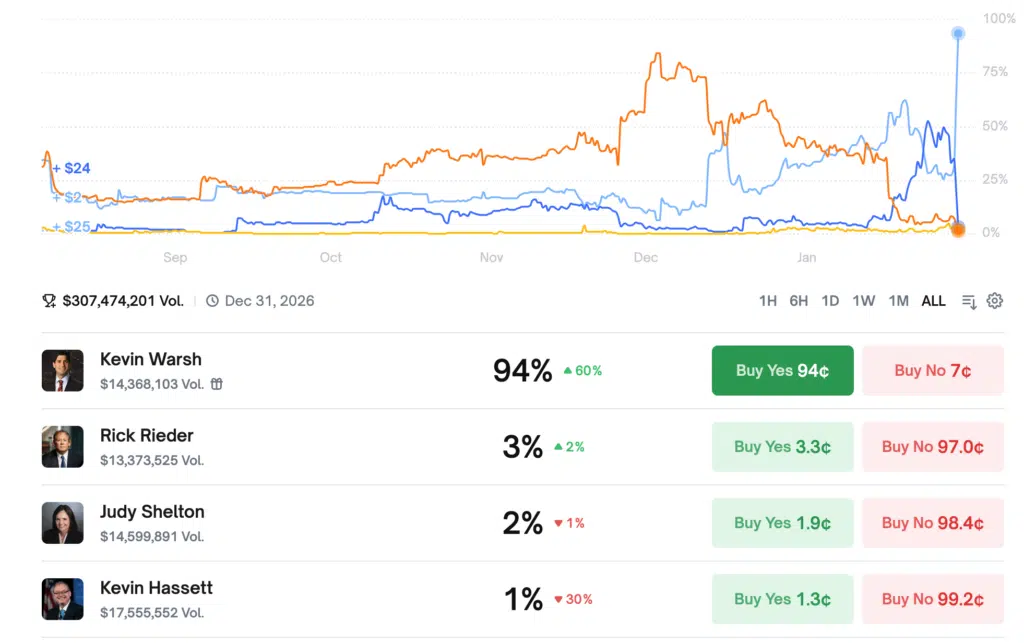1024x643 pixels.
Task: Show the 1M chart range
Action: click(898, 301)
